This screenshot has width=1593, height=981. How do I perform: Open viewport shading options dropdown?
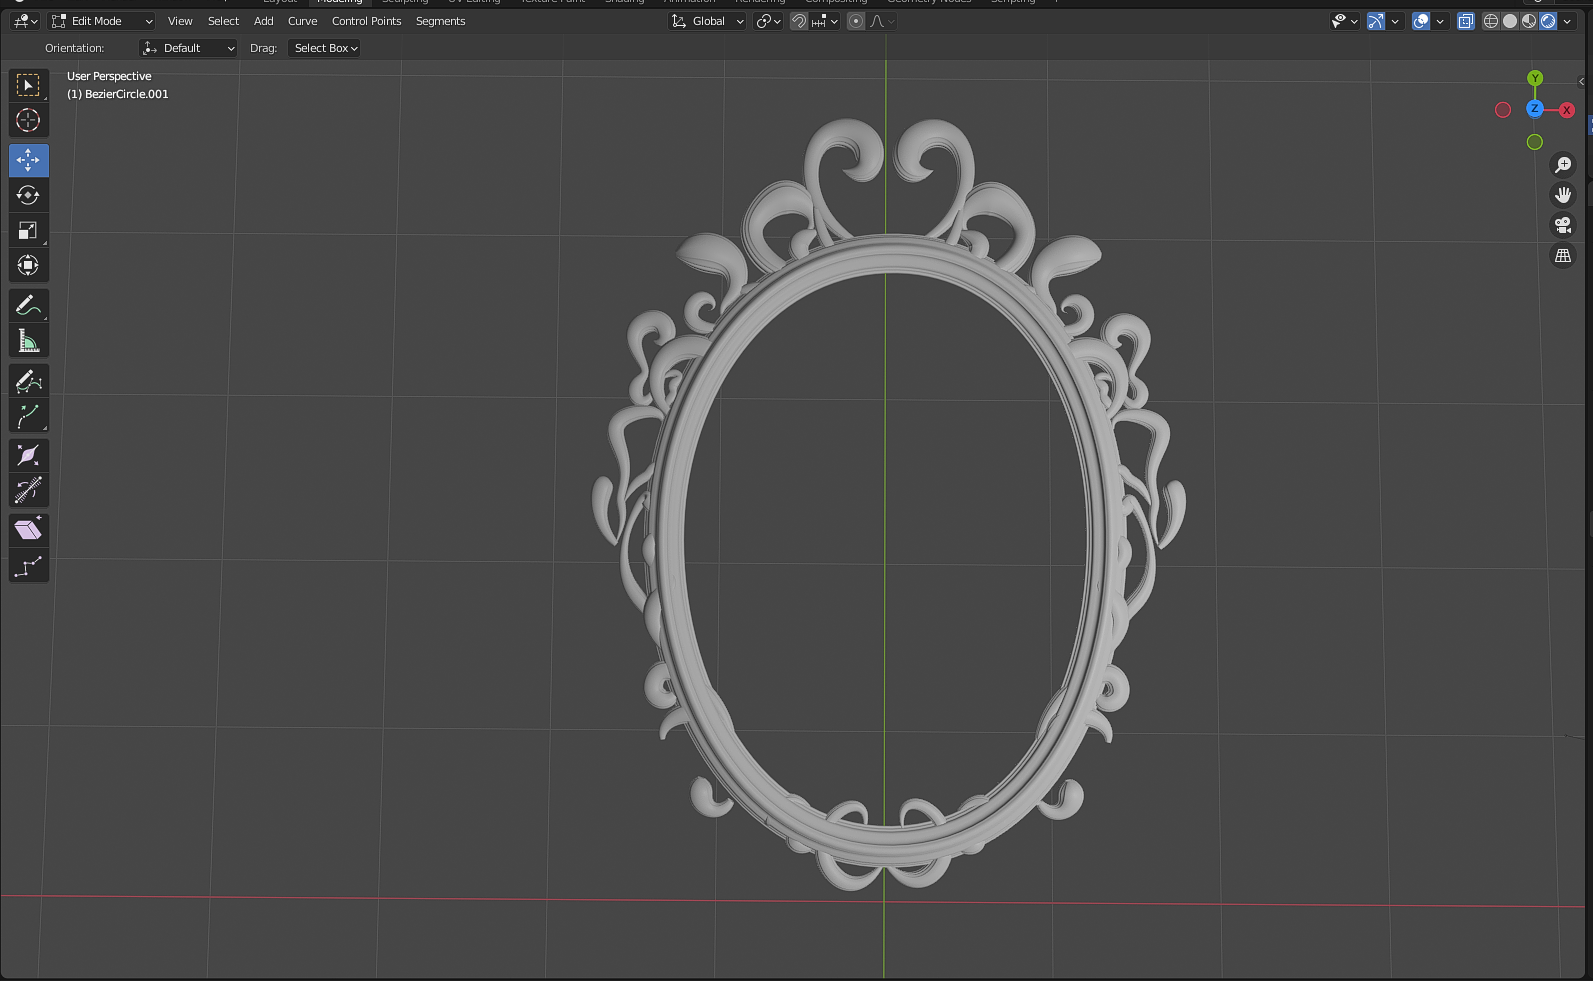point(1567,21)
